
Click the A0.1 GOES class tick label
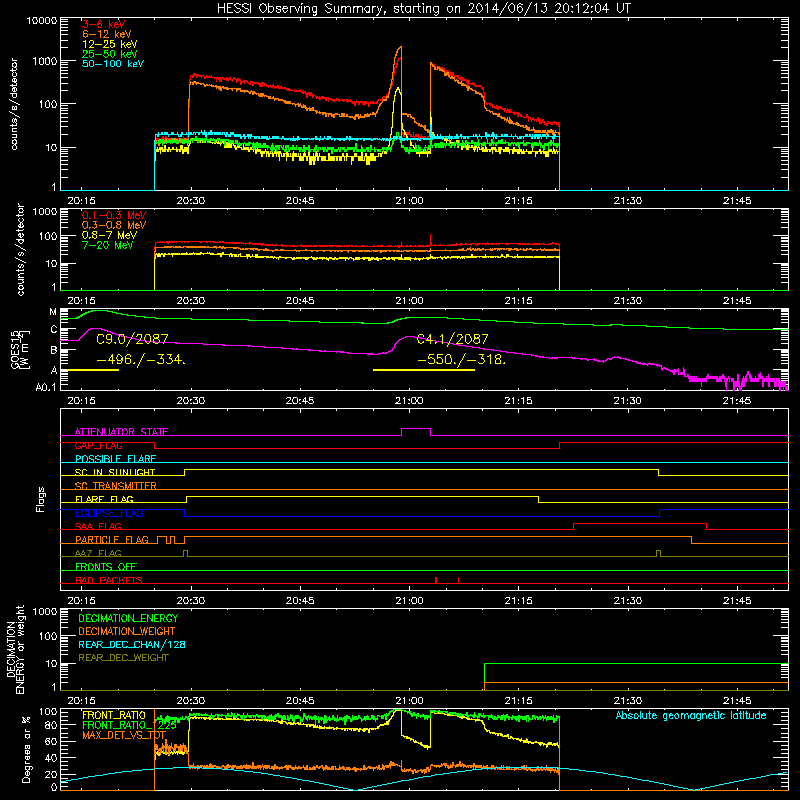coord(46,387)
